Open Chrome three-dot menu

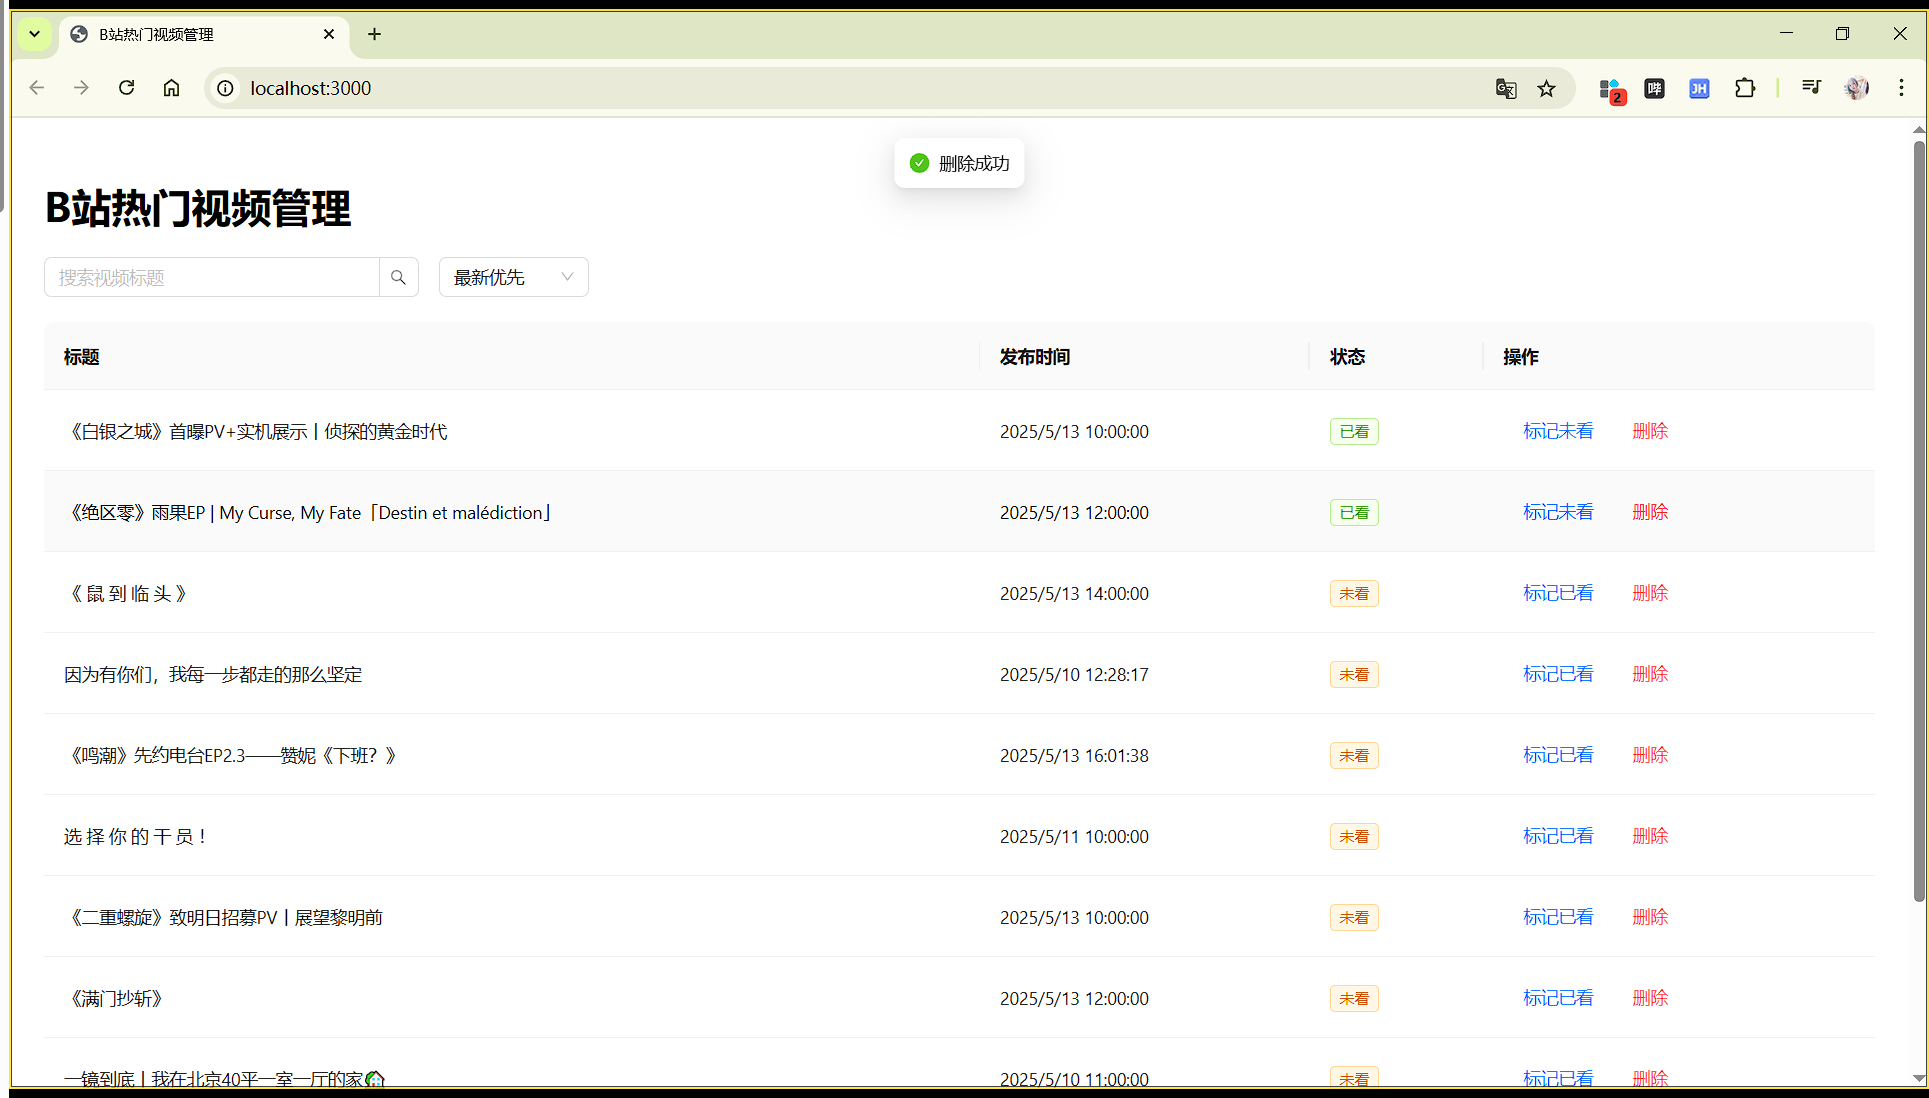tap(1901, 88)
